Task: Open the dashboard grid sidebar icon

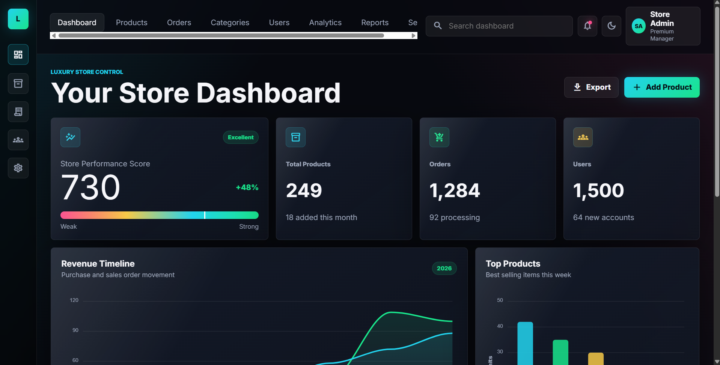Action: (18, 55)
